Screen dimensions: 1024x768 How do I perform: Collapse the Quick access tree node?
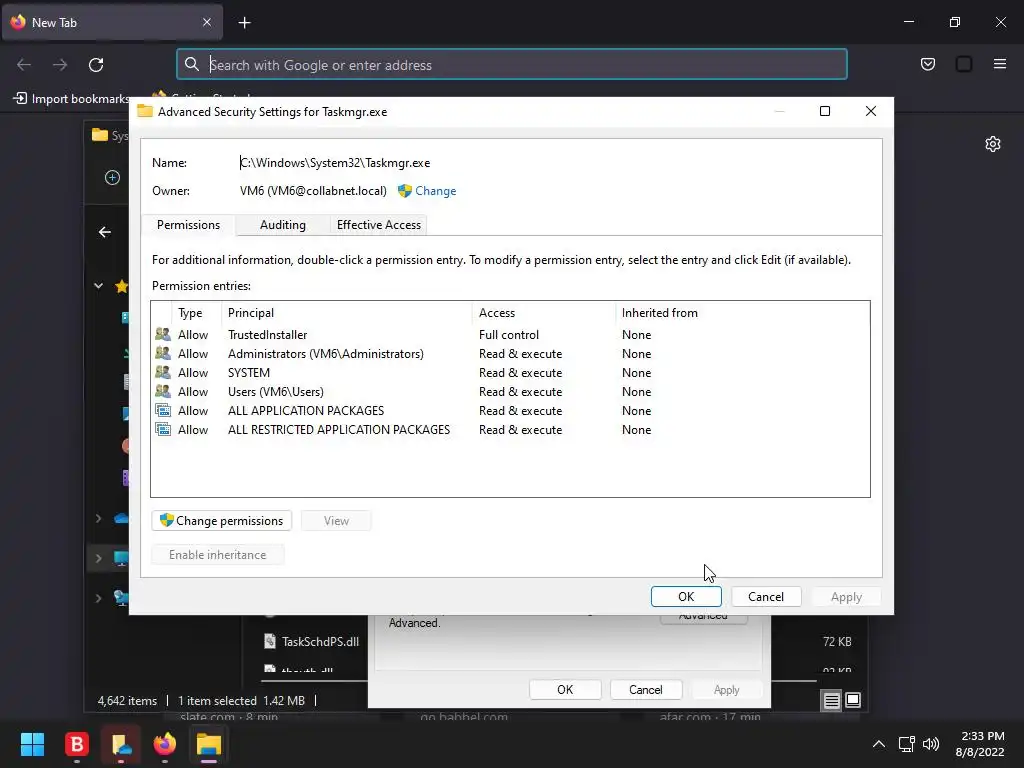[99, 285]
